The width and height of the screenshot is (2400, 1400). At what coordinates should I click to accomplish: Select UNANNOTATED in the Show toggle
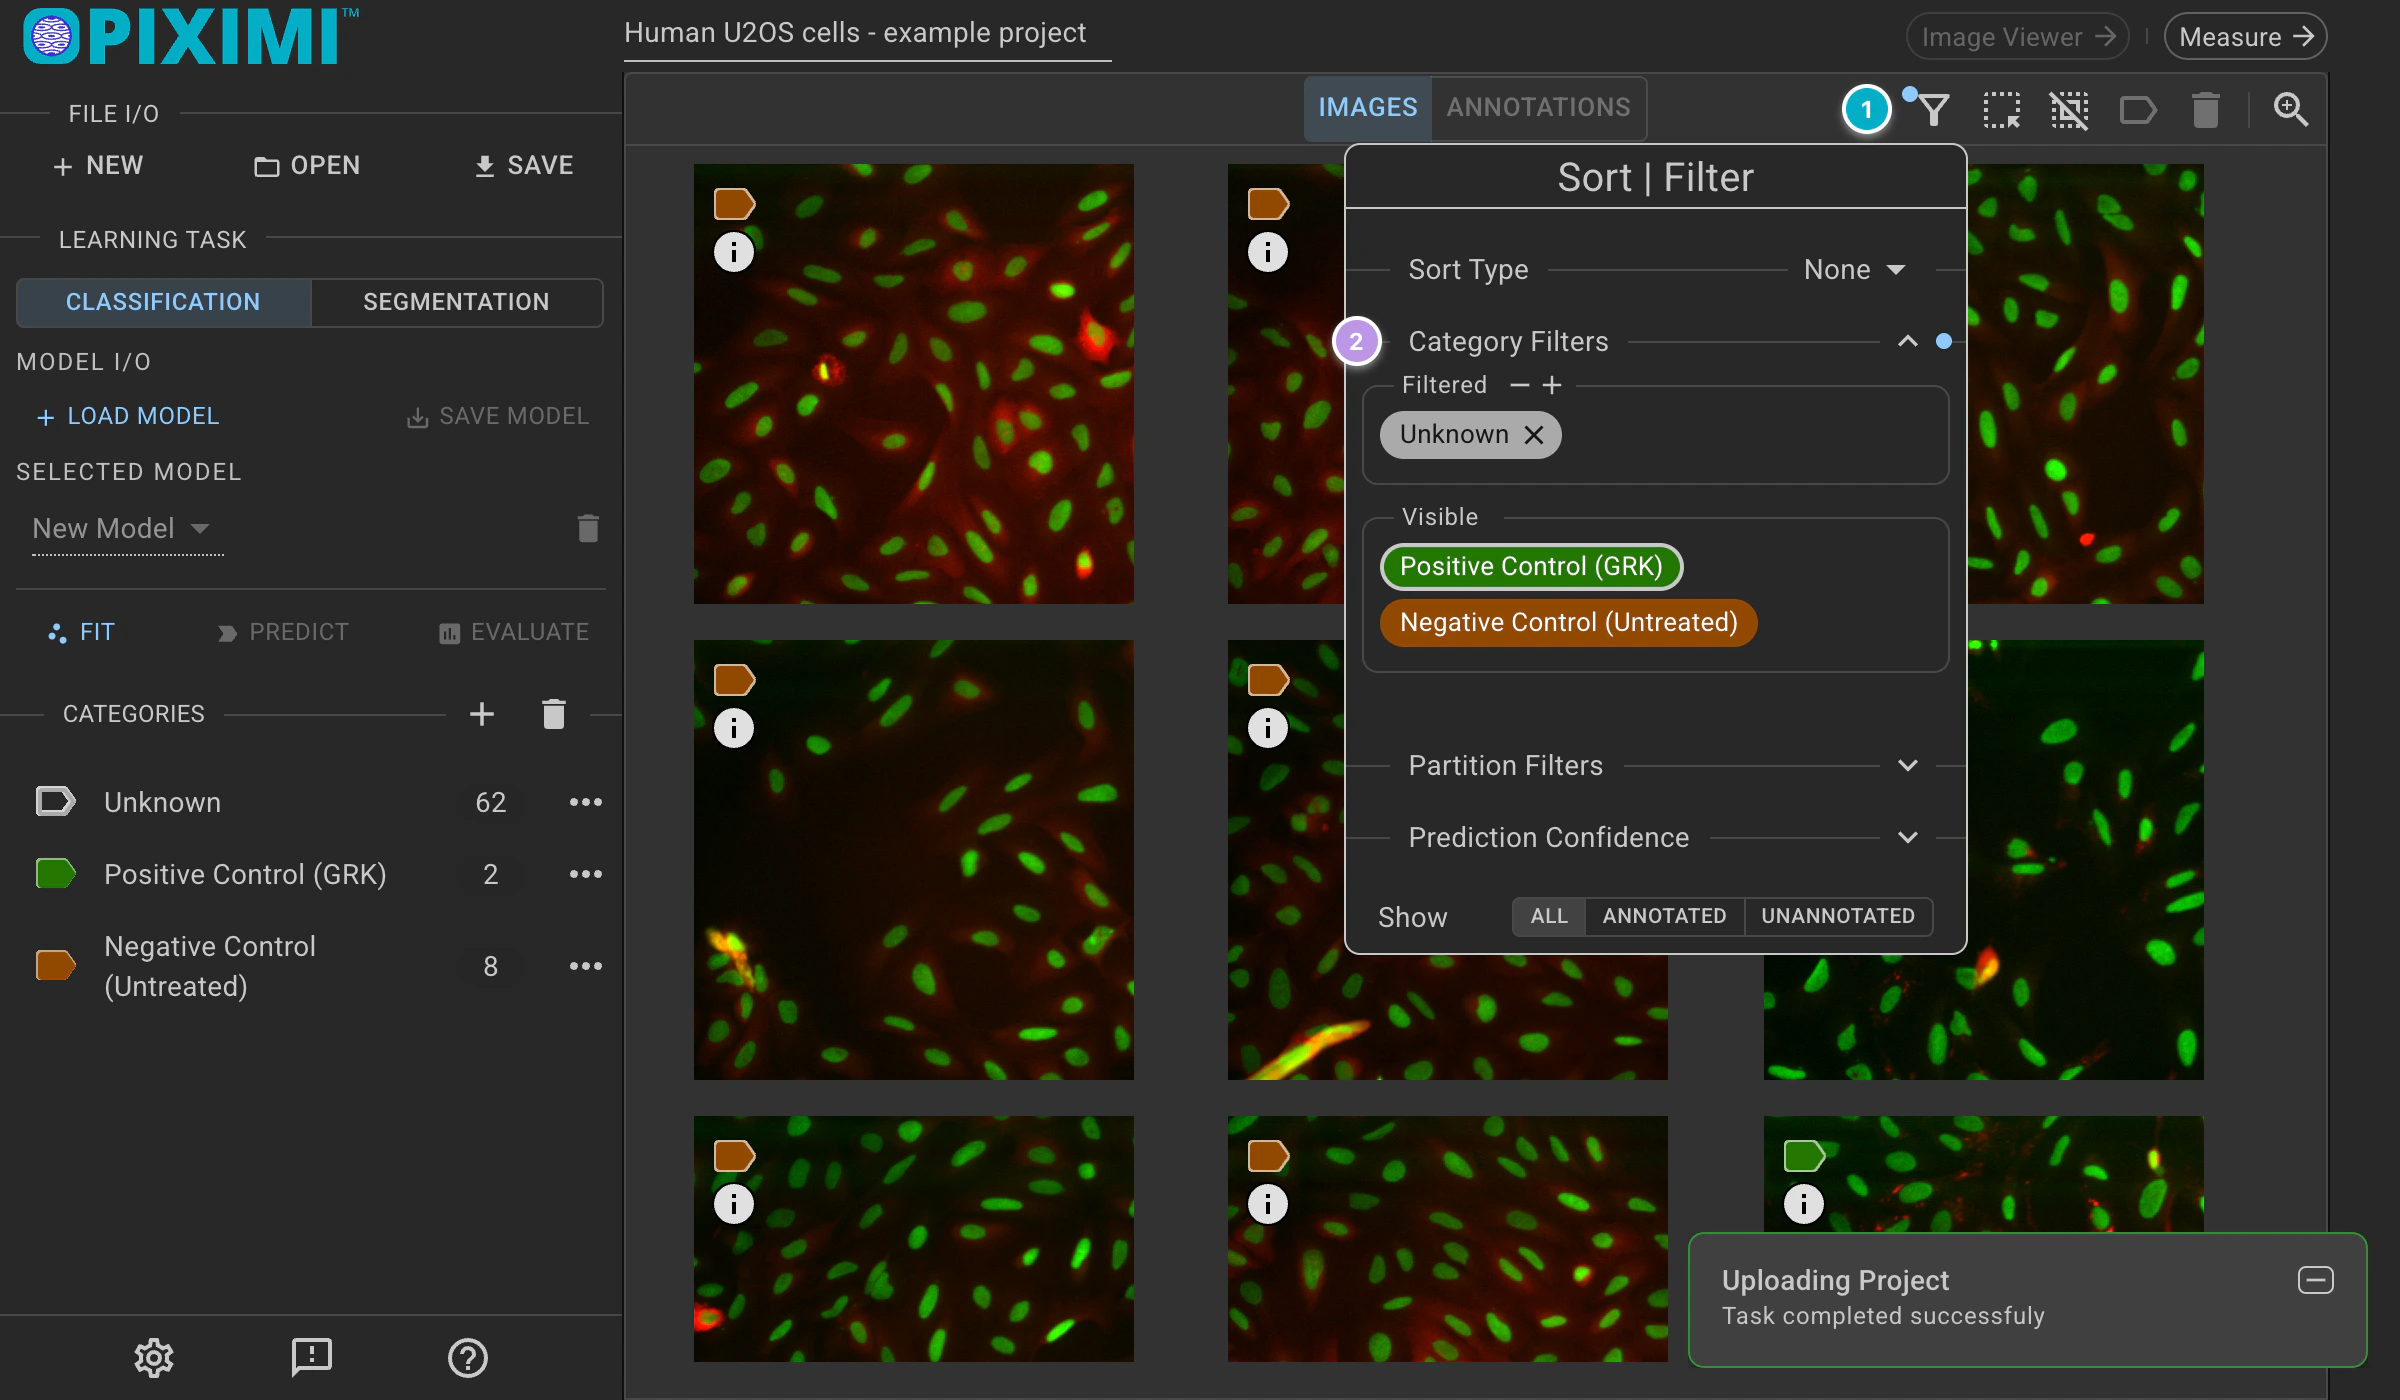1838,916
